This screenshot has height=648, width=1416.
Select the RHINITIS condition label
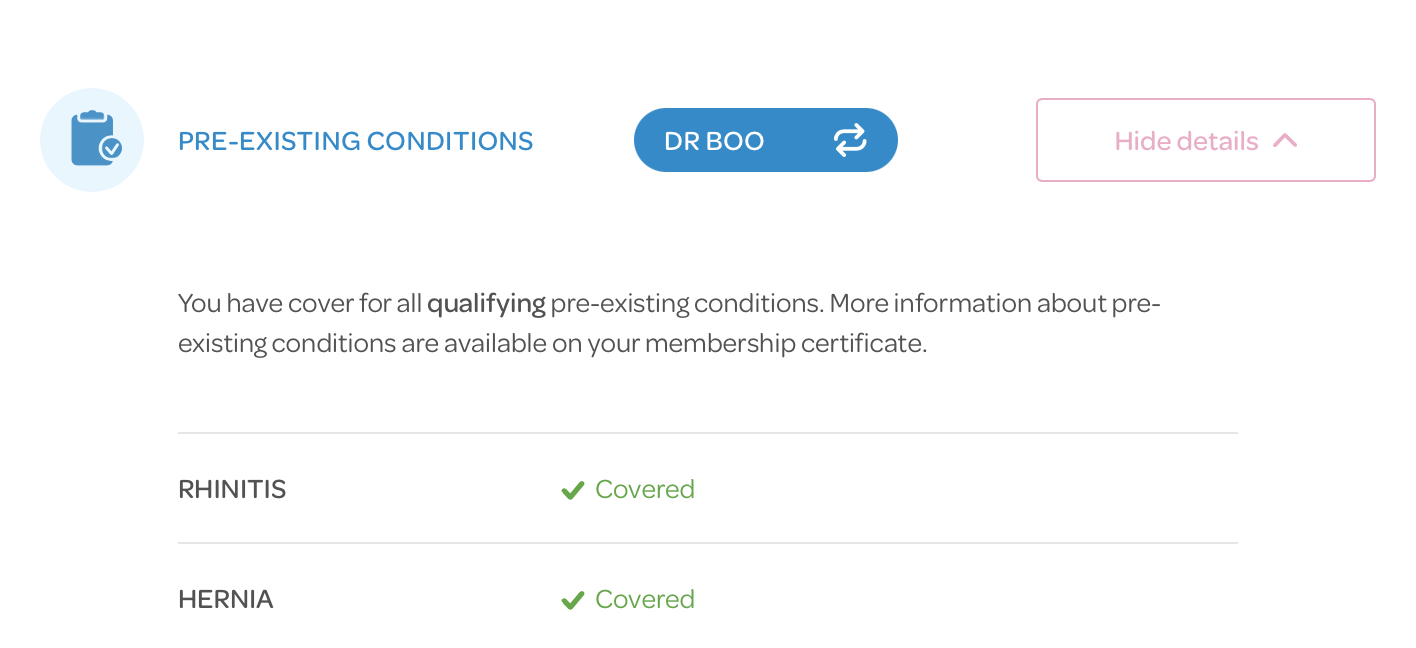coord(232,490)
